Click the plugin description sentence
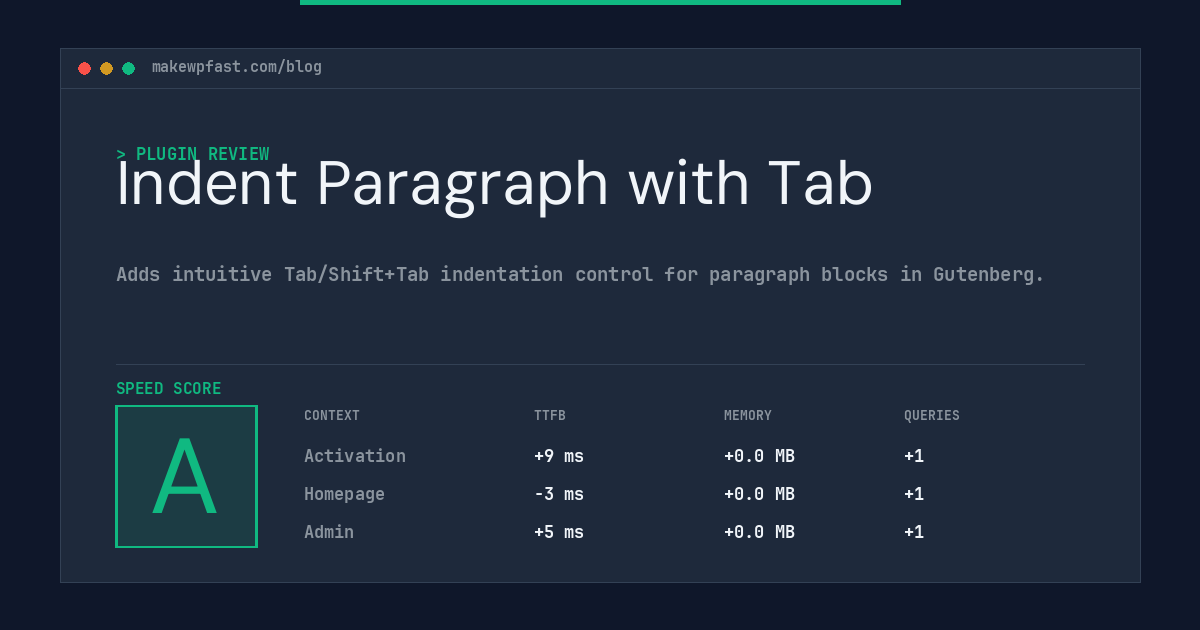Viewport: 1200px width, 630px height. pyautogui.click(x=580, y=274)
